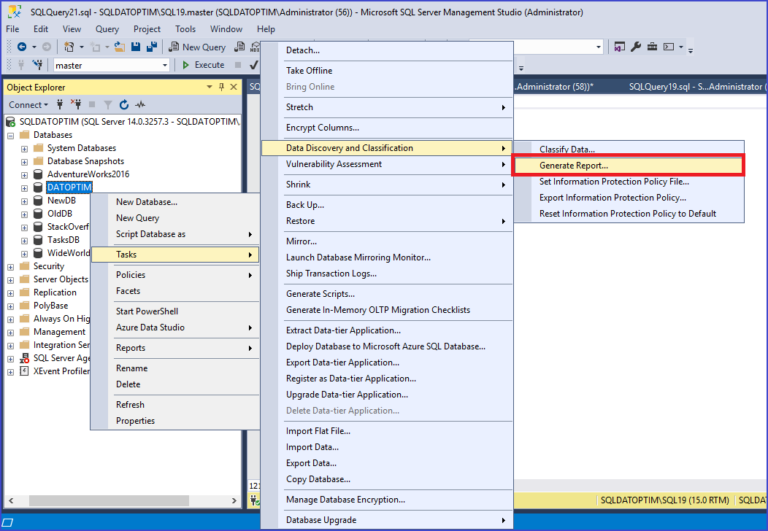
Task: Collapse the Databases folder node
Action: [x=10, y=136]
